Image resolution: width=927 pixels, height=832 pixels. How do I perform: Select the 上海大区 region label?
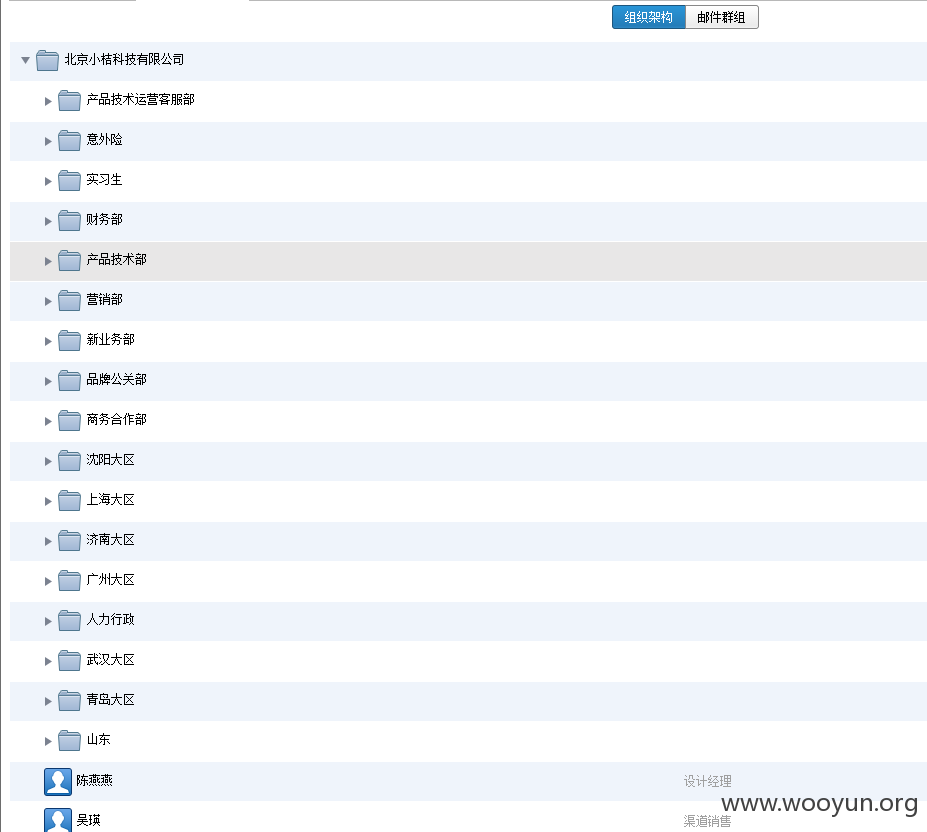111,500
